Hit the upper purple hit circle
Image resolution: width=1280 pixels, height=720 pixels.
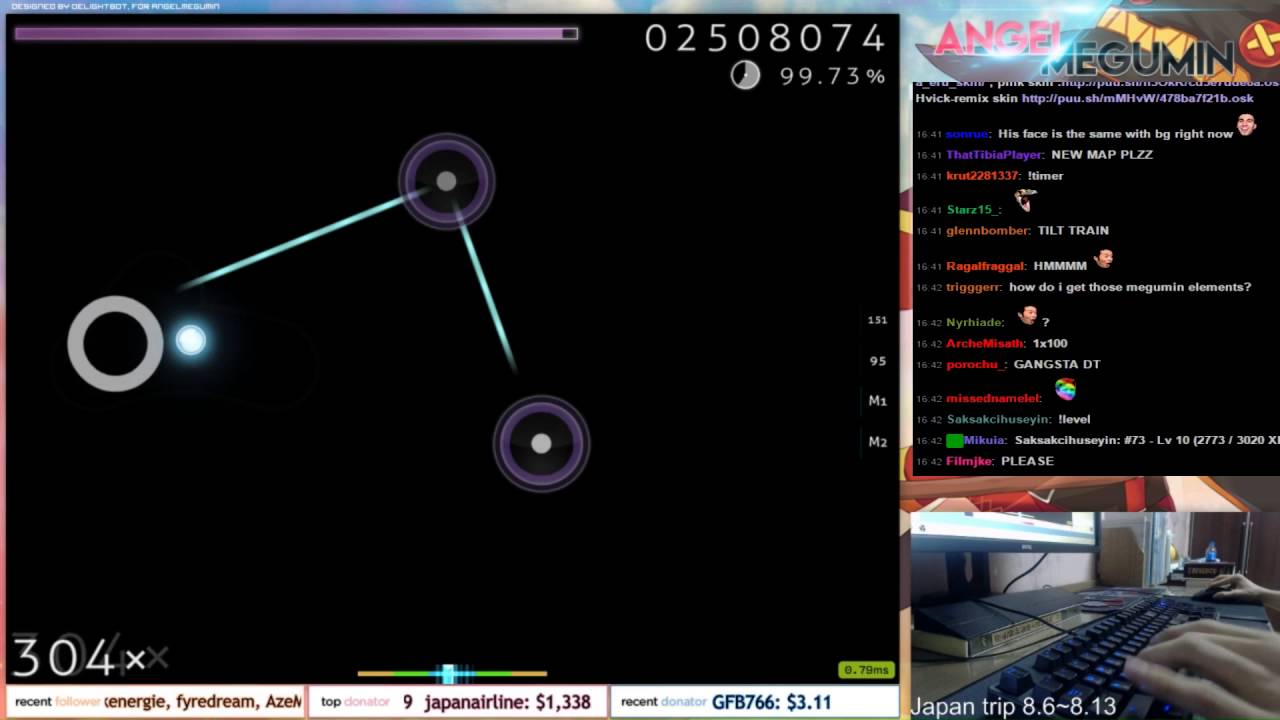(446, 181)
